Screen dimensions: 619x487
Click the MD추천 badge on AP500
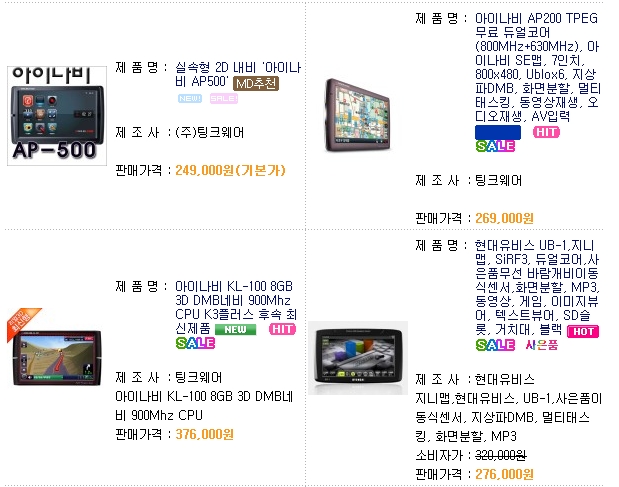point(256,84)
